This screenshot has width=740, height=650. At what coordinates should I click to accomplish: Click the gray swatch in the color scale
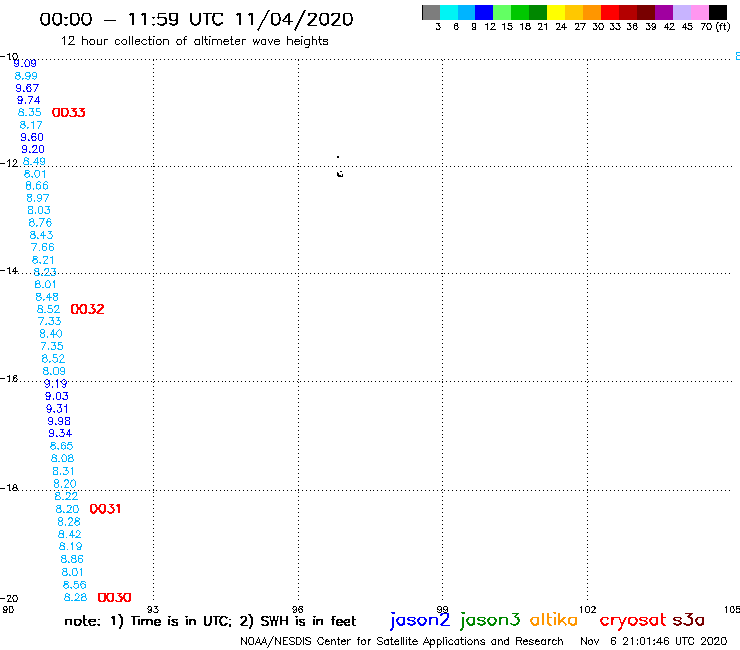pyautogui.click(x=431, y=12)
